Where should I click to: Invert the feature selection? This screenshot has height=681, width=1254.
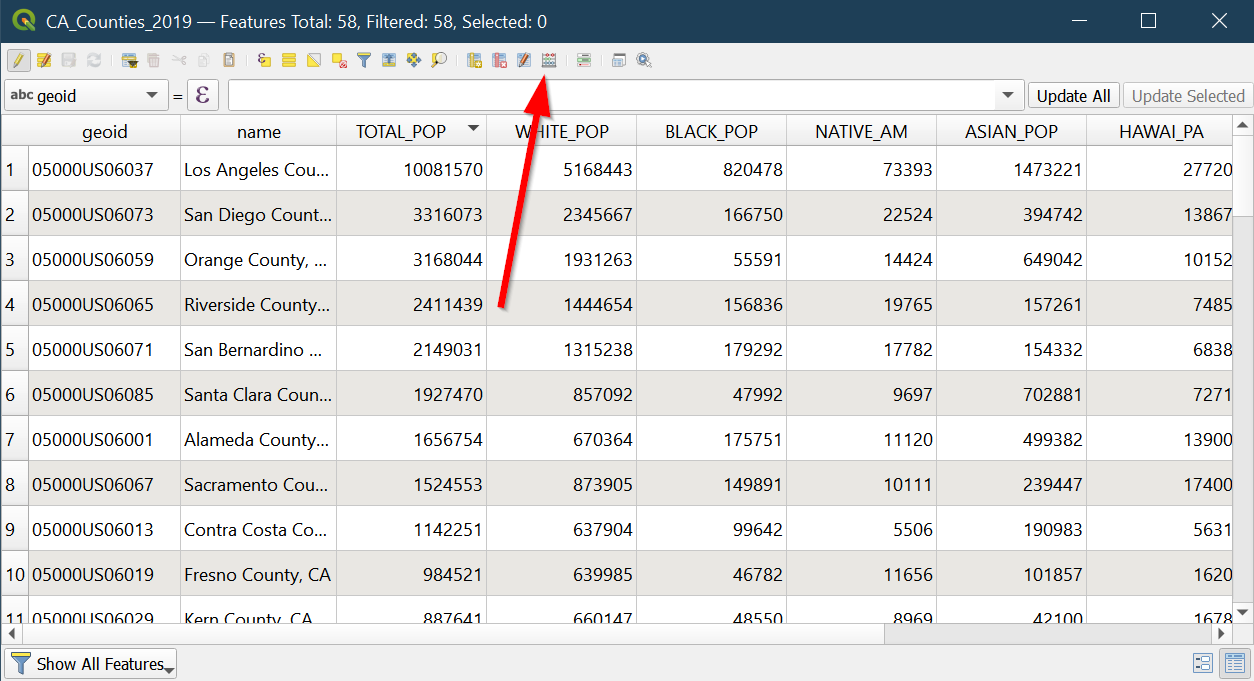(314, 60)
